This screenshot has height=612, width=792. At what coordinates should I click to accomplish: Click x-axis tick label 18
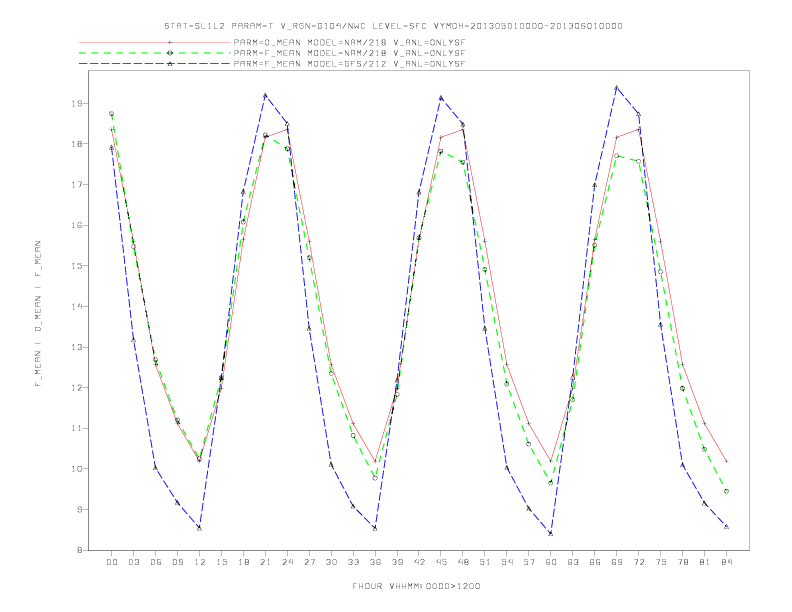[x=243, y=562]
